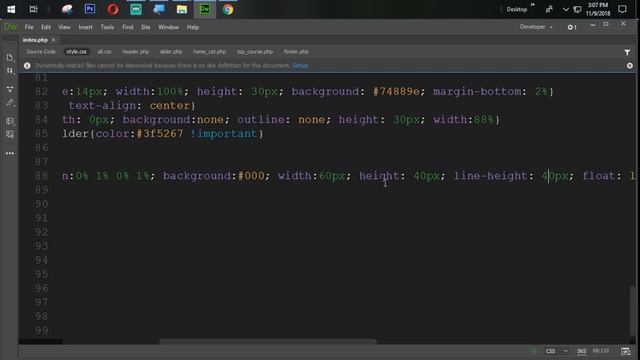Click color value #74889e on line 82
Screen dimensions: 640x360
coord(396,91)
